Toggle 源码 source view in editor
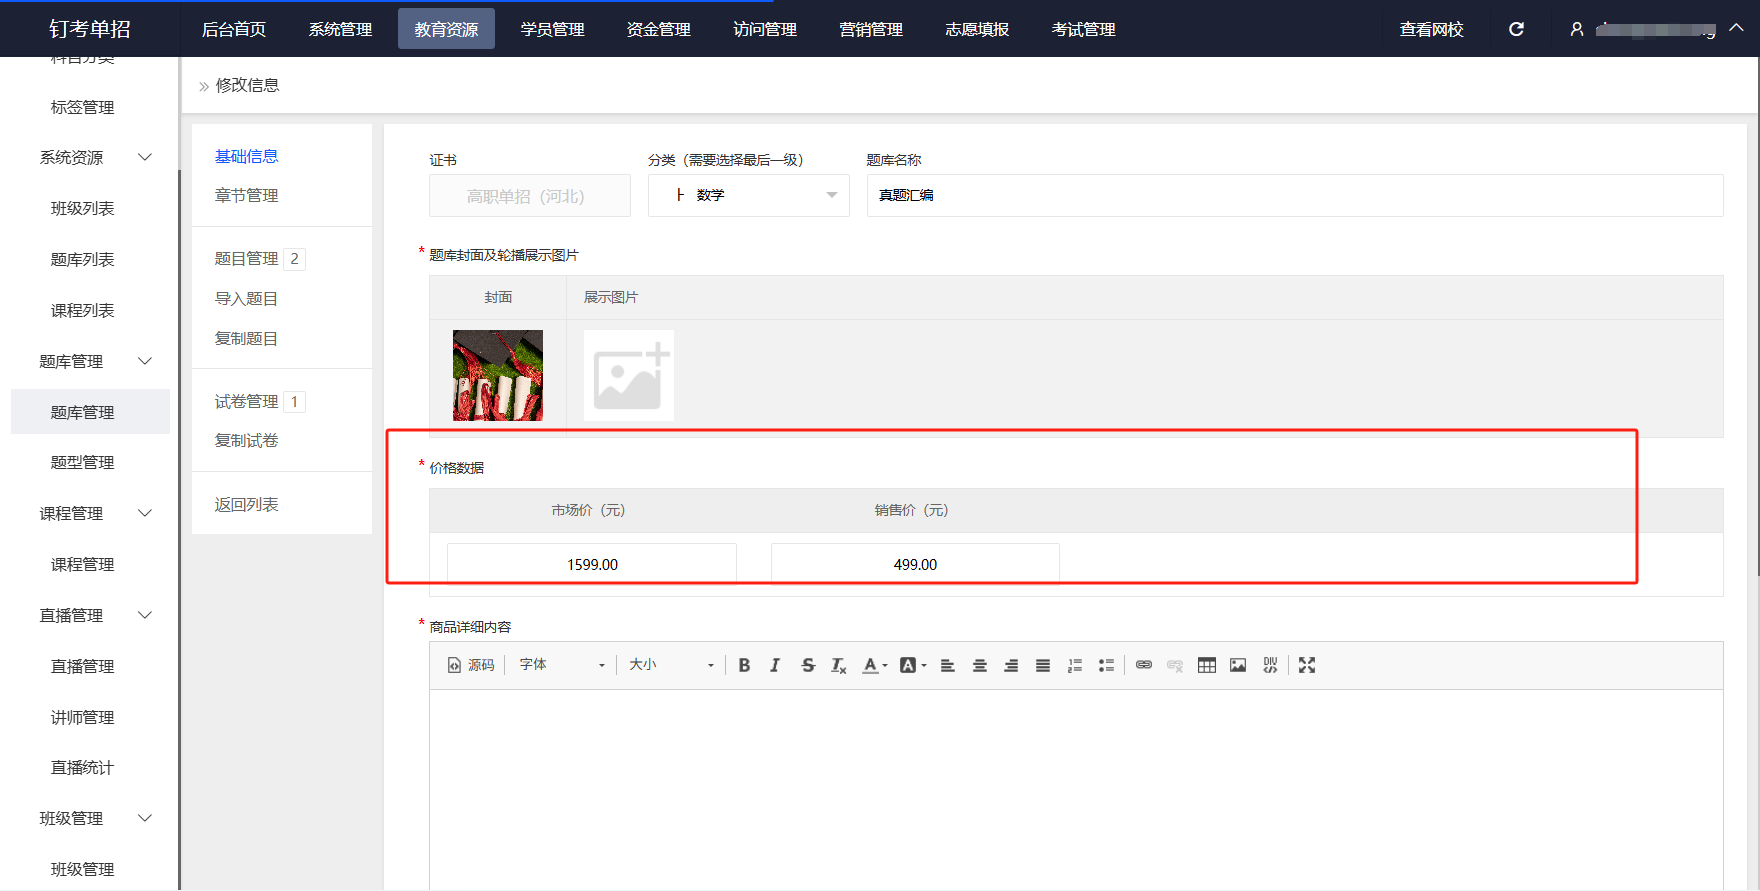 tap(471, 665)
